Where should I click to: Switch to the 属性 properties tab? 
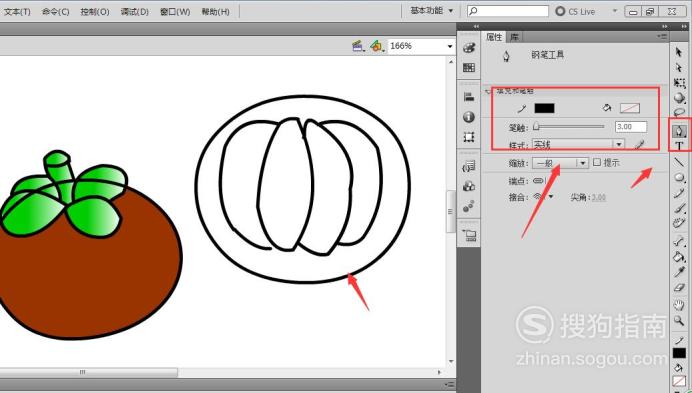[x=494, y=37]
